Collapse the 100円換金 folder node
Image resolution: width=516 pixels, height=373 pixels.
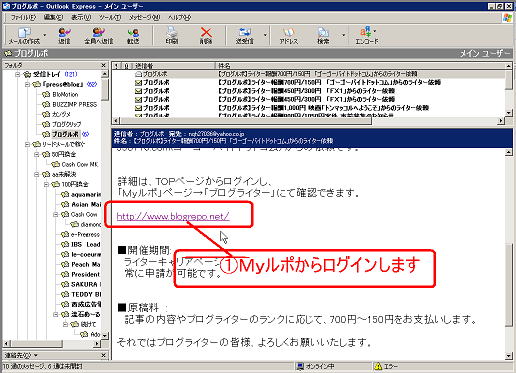pos(46,184)
